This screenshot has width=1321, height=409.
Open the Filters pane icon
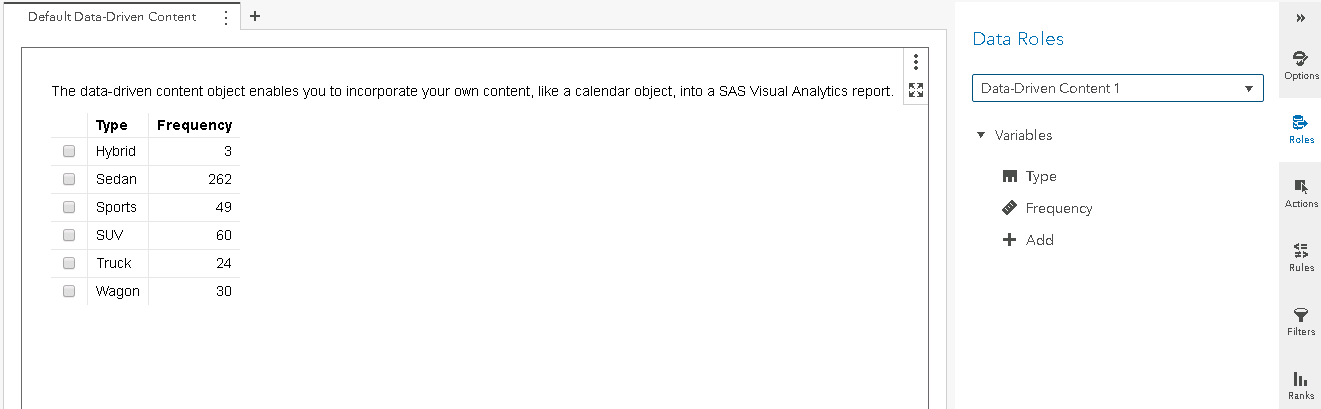(1300, 321)
